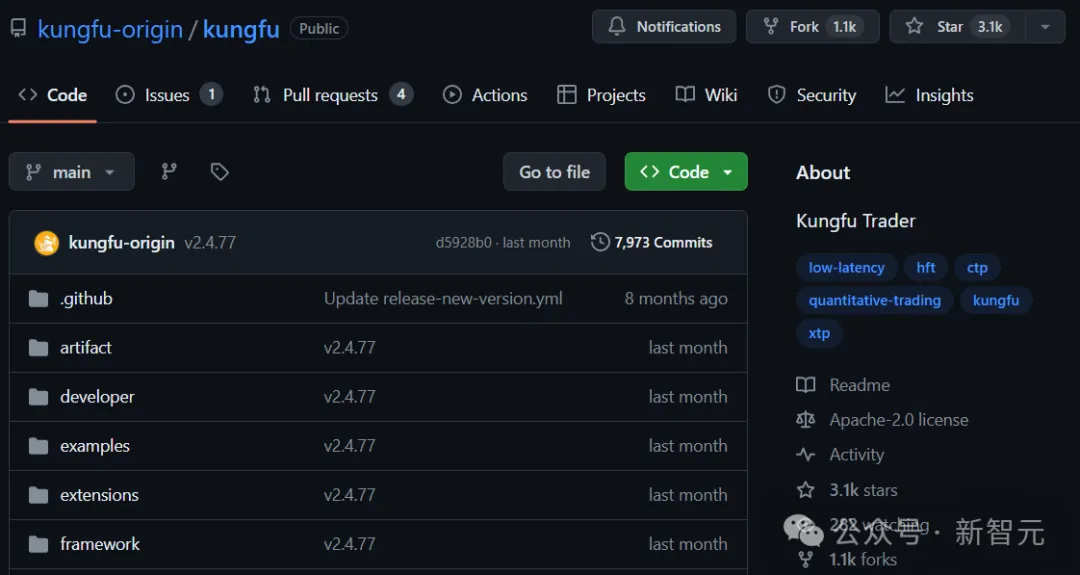Open the framework folder
Viewport: 1080px width, 575px height.
tap(100, 544)
